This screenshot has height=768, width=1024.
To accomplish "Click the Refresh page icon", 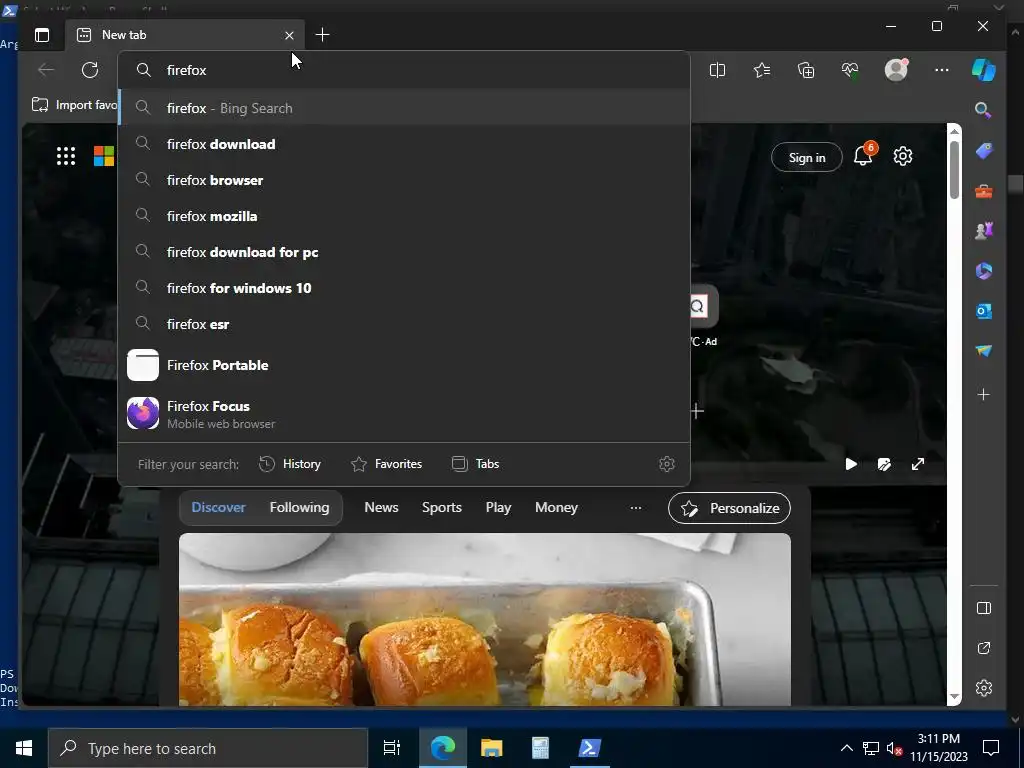I will (x=90, y=70).
